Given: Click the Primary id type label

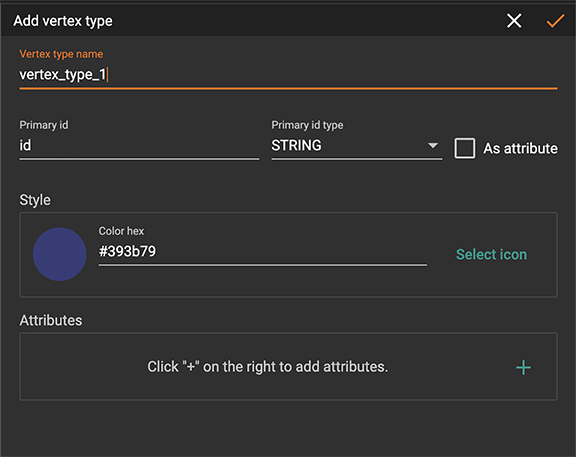Looking at the screenshot, I should click(x=307, y=125).
